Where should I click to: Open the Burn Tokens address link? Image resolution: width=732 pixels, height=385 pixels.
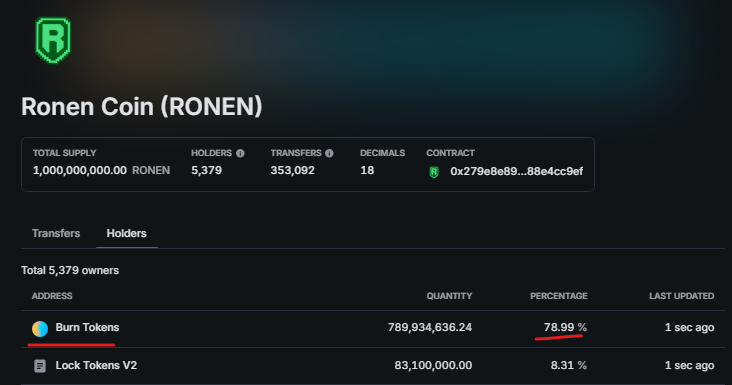click(x=87, y=328)
